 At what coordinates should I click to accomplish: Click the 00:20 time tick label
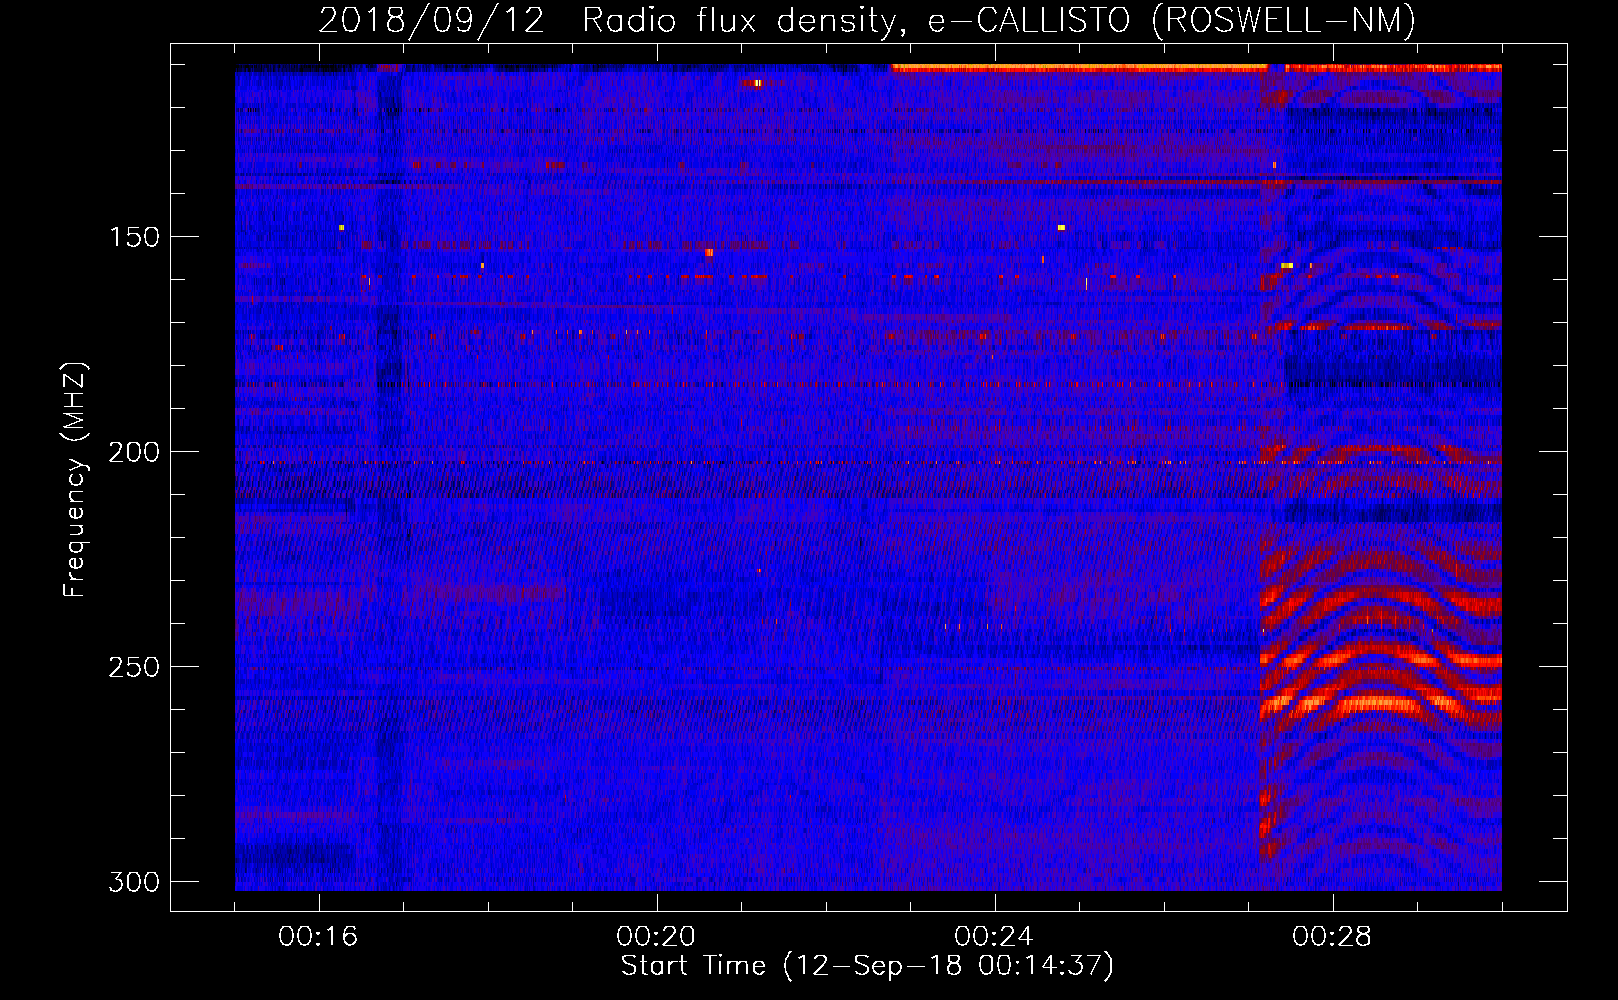[657, 936]
